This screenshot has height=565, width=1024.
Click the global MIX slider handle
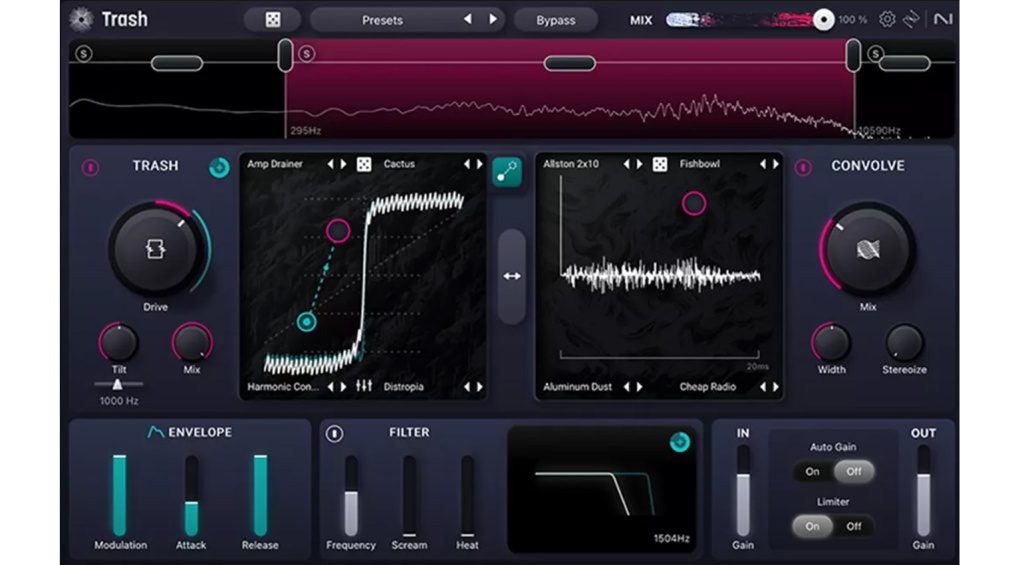click(824, 20)
